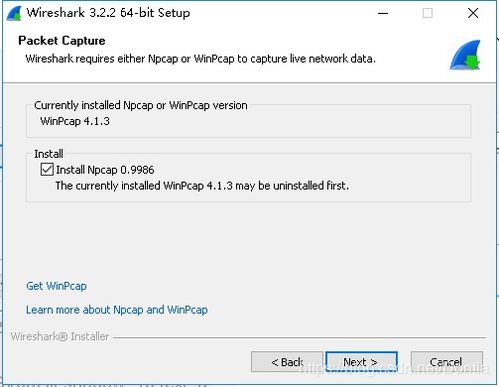Click the 'Packet Capture' page heading
The height and width of the screenshot is (387, 499).
tap(62, 41)
